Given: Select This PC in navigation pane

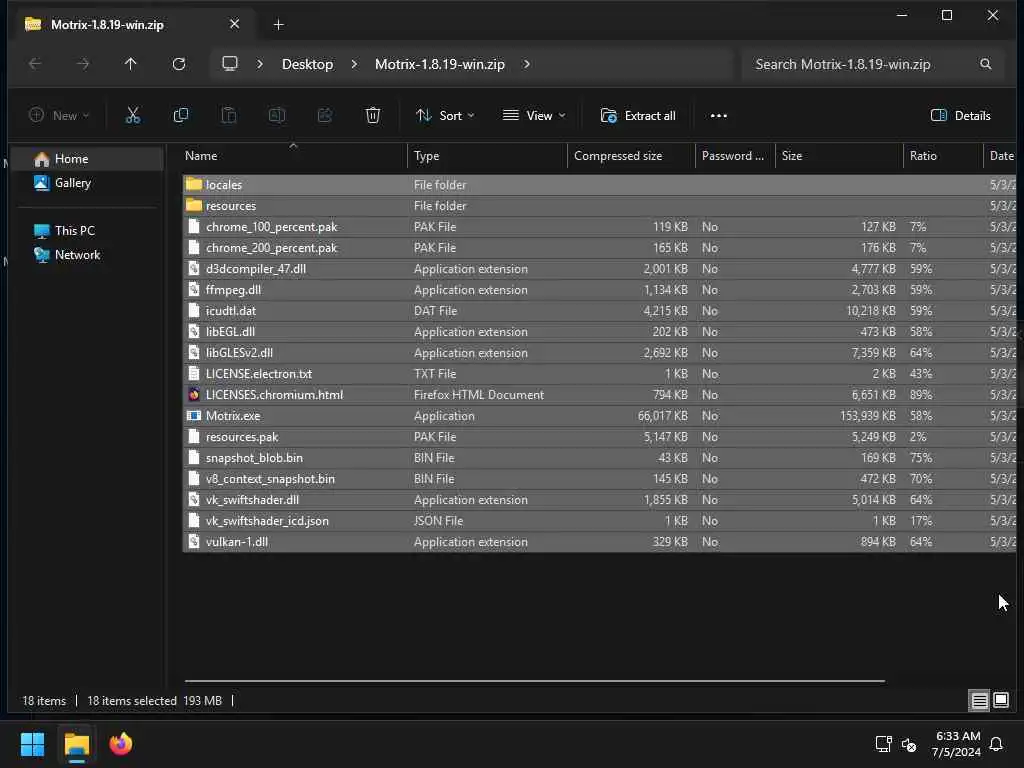Looking at the screenshot, I should tap(88, 231).
